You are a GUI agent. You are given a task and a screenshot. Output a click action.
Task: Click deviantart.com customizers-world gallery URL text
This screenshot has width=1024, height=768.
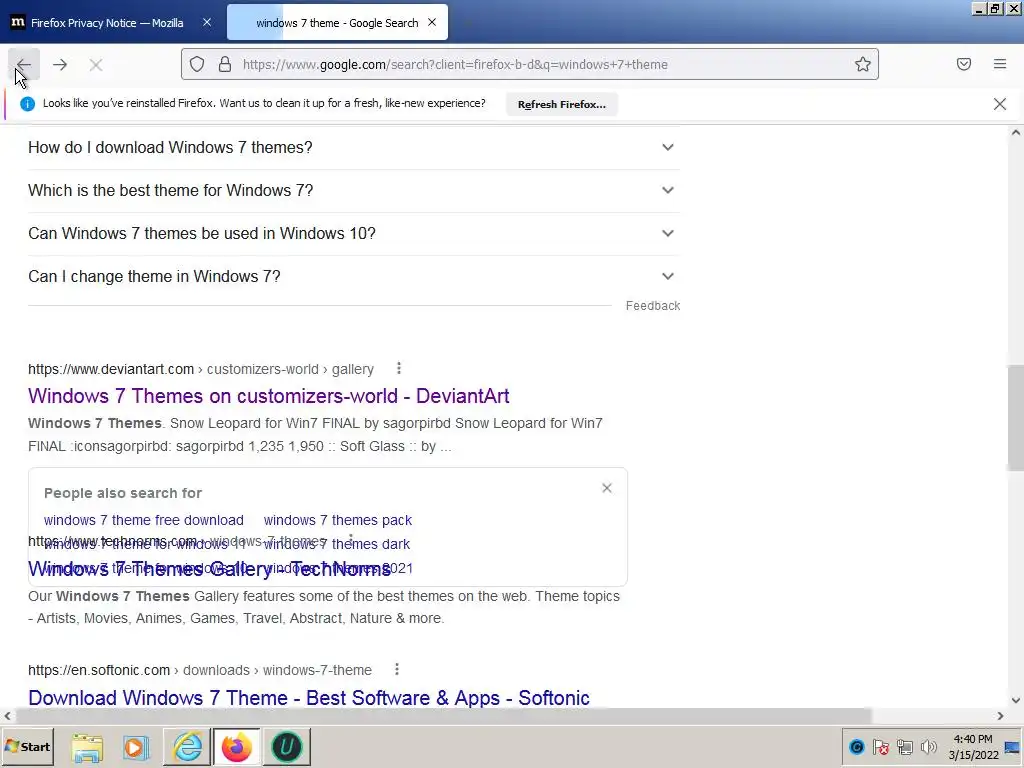201,370
